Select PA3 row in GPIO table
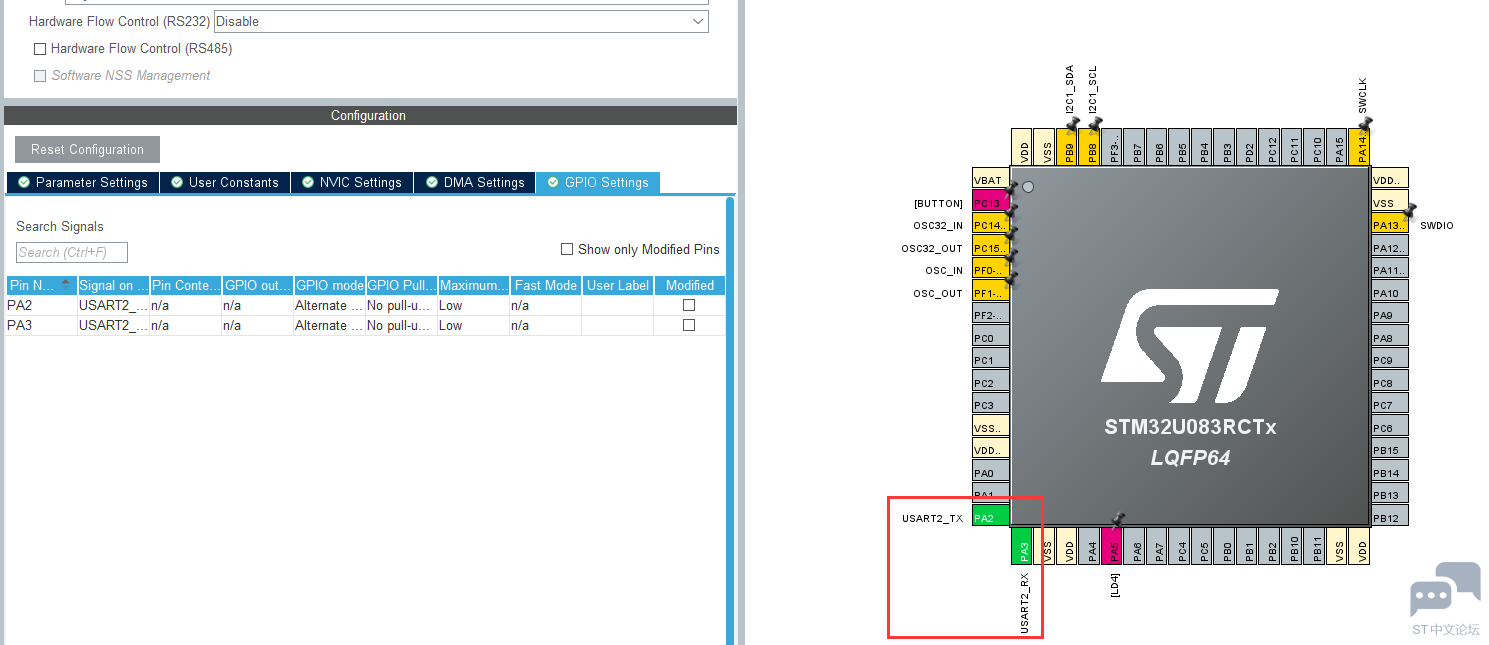The image size is (1489, 645). coord(366,325)
